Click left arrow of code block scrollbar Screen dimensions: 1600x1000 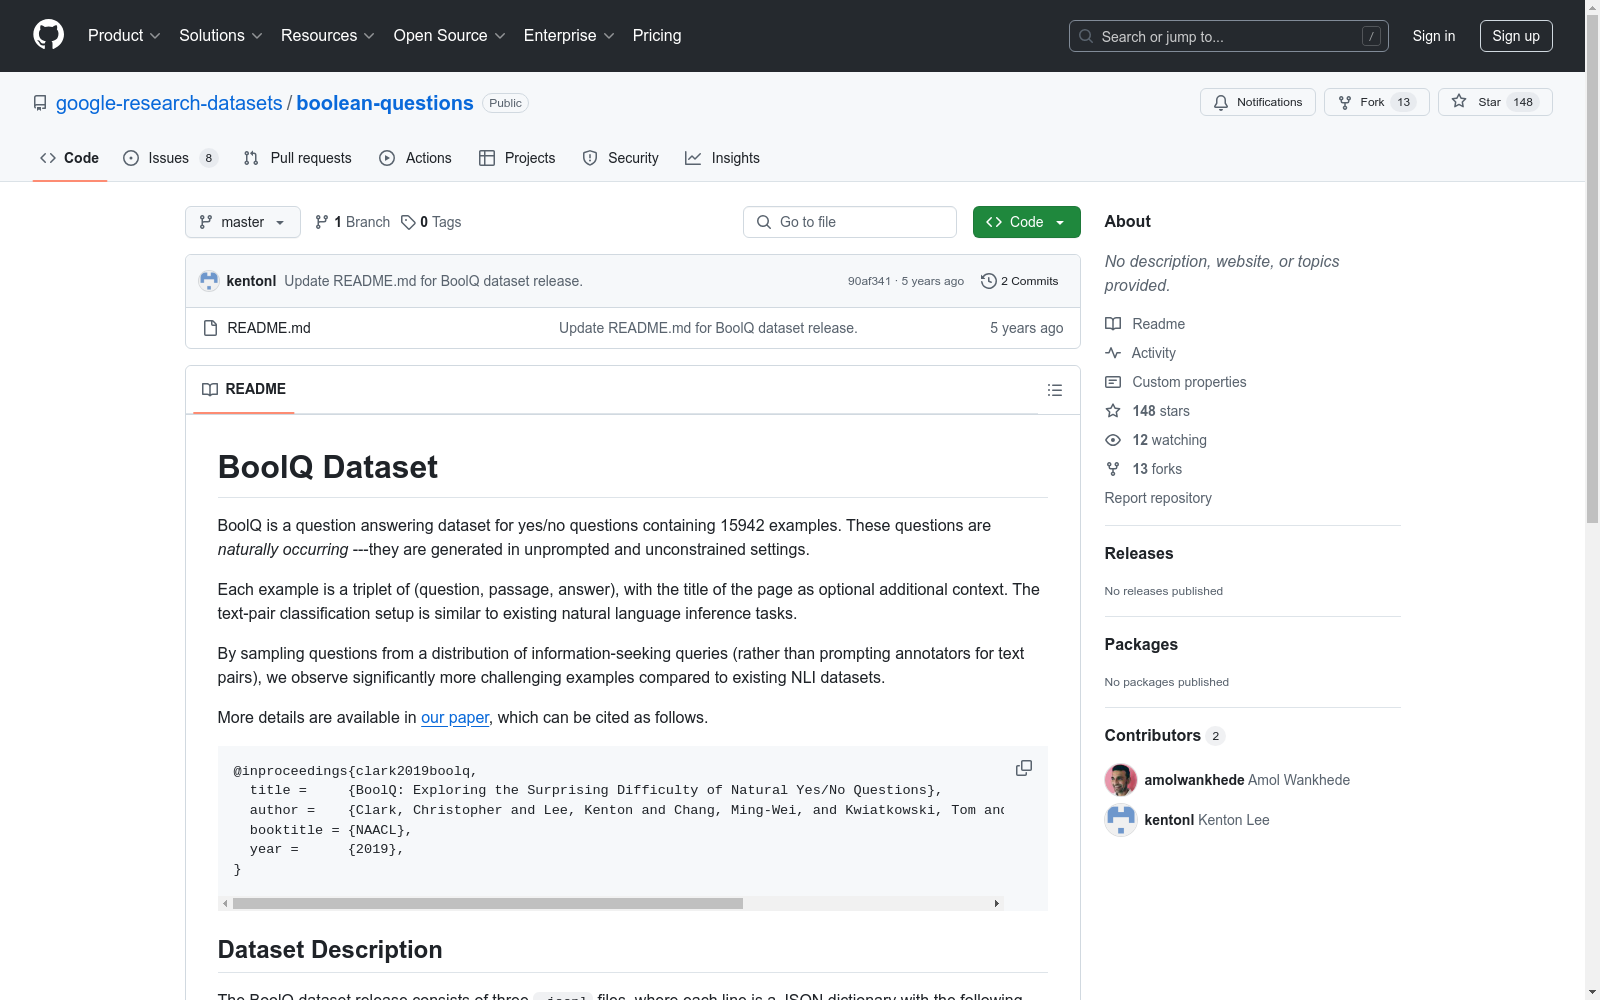point(225,903)
